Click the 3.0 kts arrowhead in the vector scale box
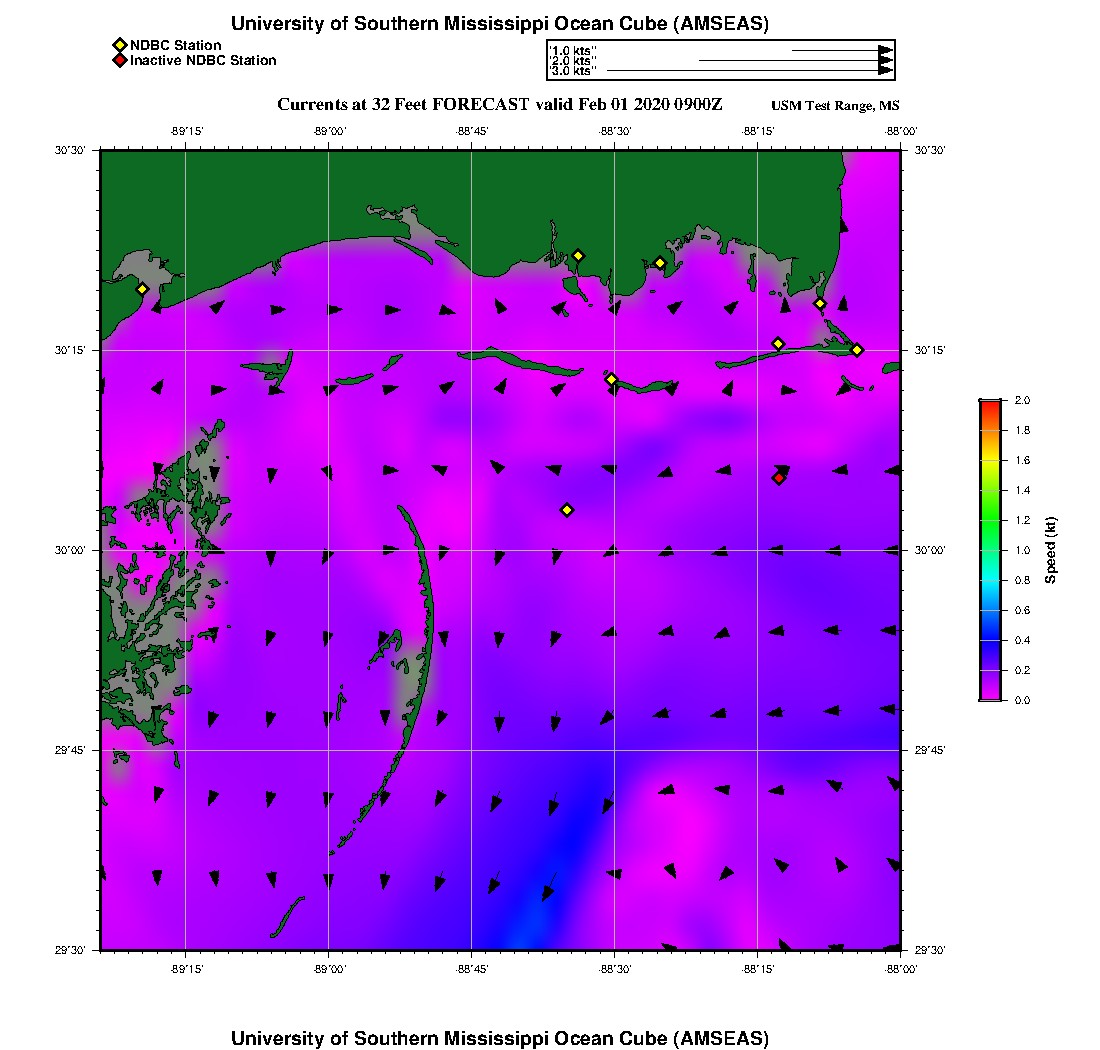Screen dimensions: 1100x1050 (x=886, y=70)
